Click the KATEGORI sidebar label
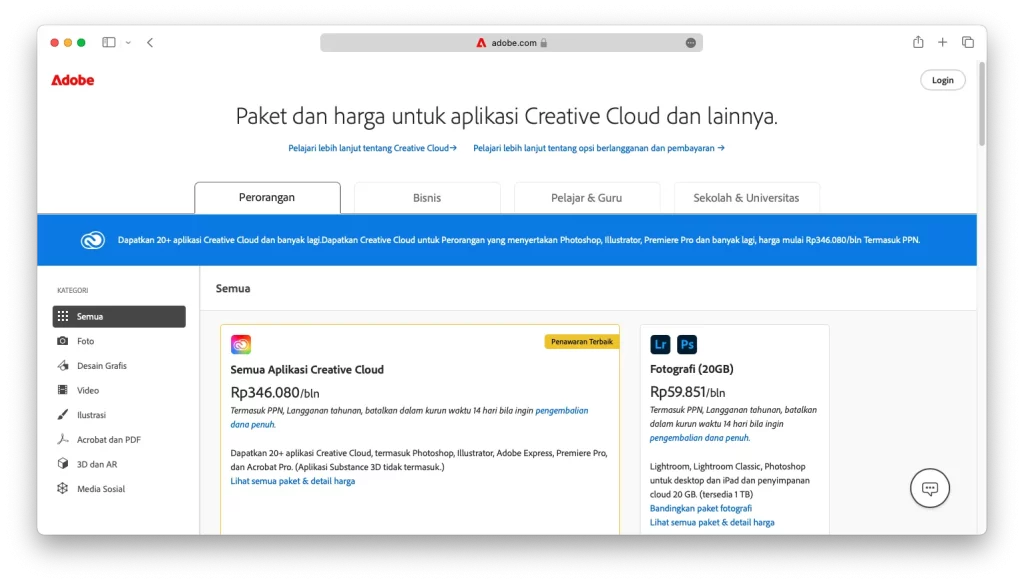Viewport: 1024px width, 584px height. click(x=72, y=290)
